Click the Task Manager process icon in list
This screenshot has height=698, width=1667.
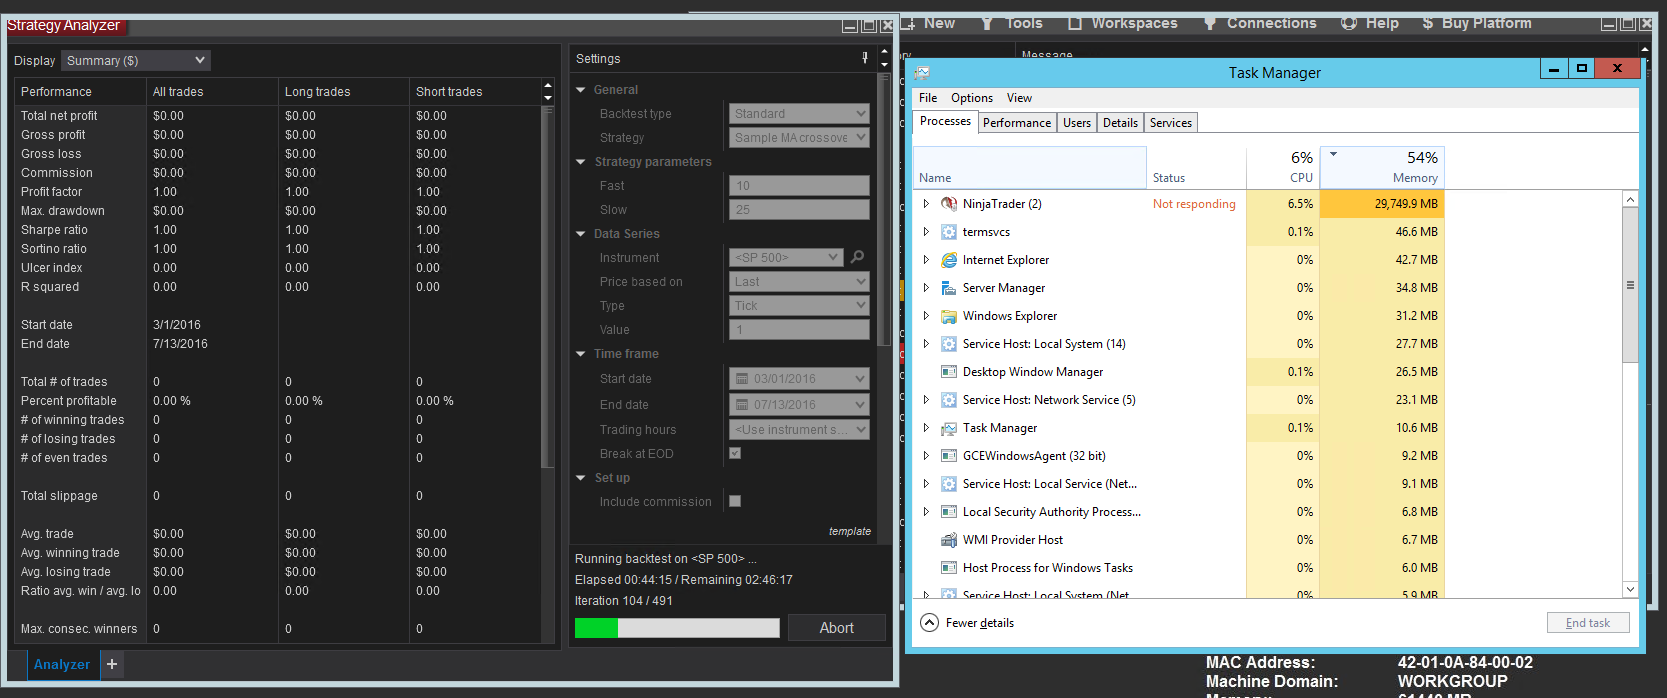coord(949,428)
